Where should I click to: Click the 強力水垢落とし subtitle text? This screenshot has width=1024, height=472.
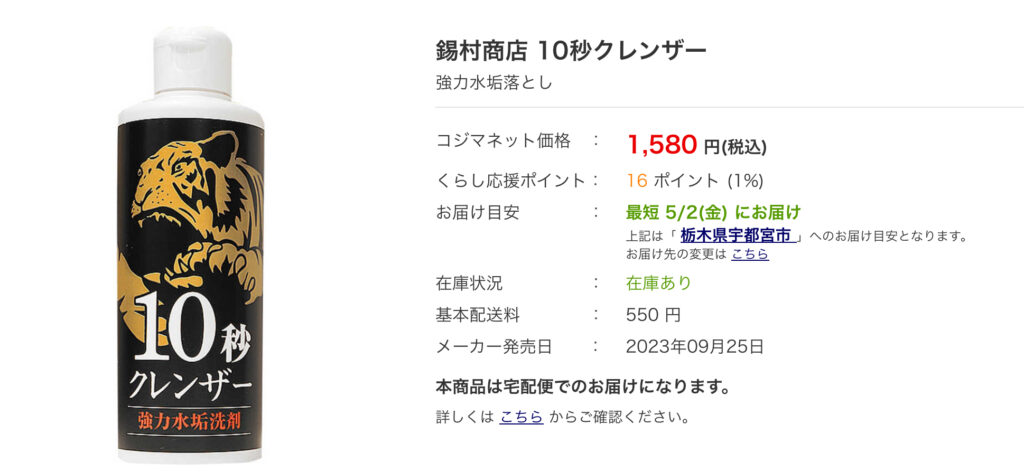pos(494,84)
